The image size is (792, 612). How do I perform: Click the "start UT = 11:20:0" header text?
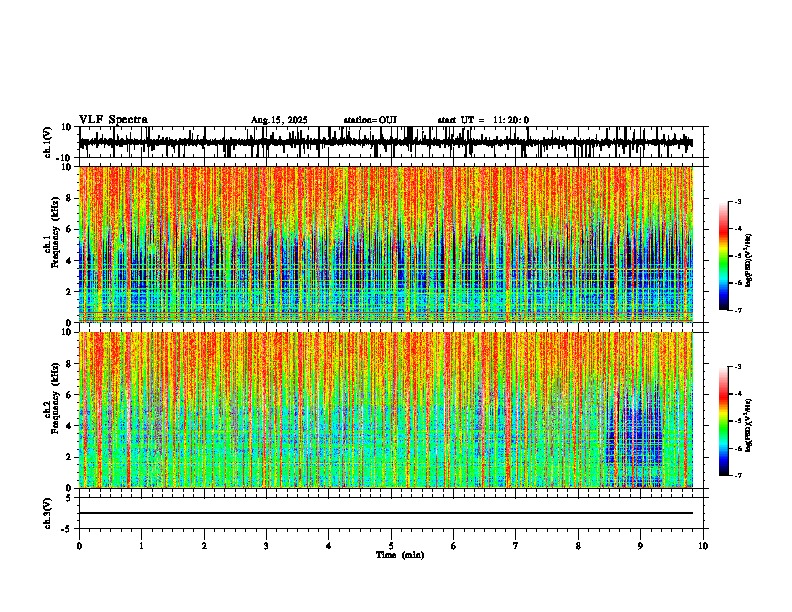[483, 120]
